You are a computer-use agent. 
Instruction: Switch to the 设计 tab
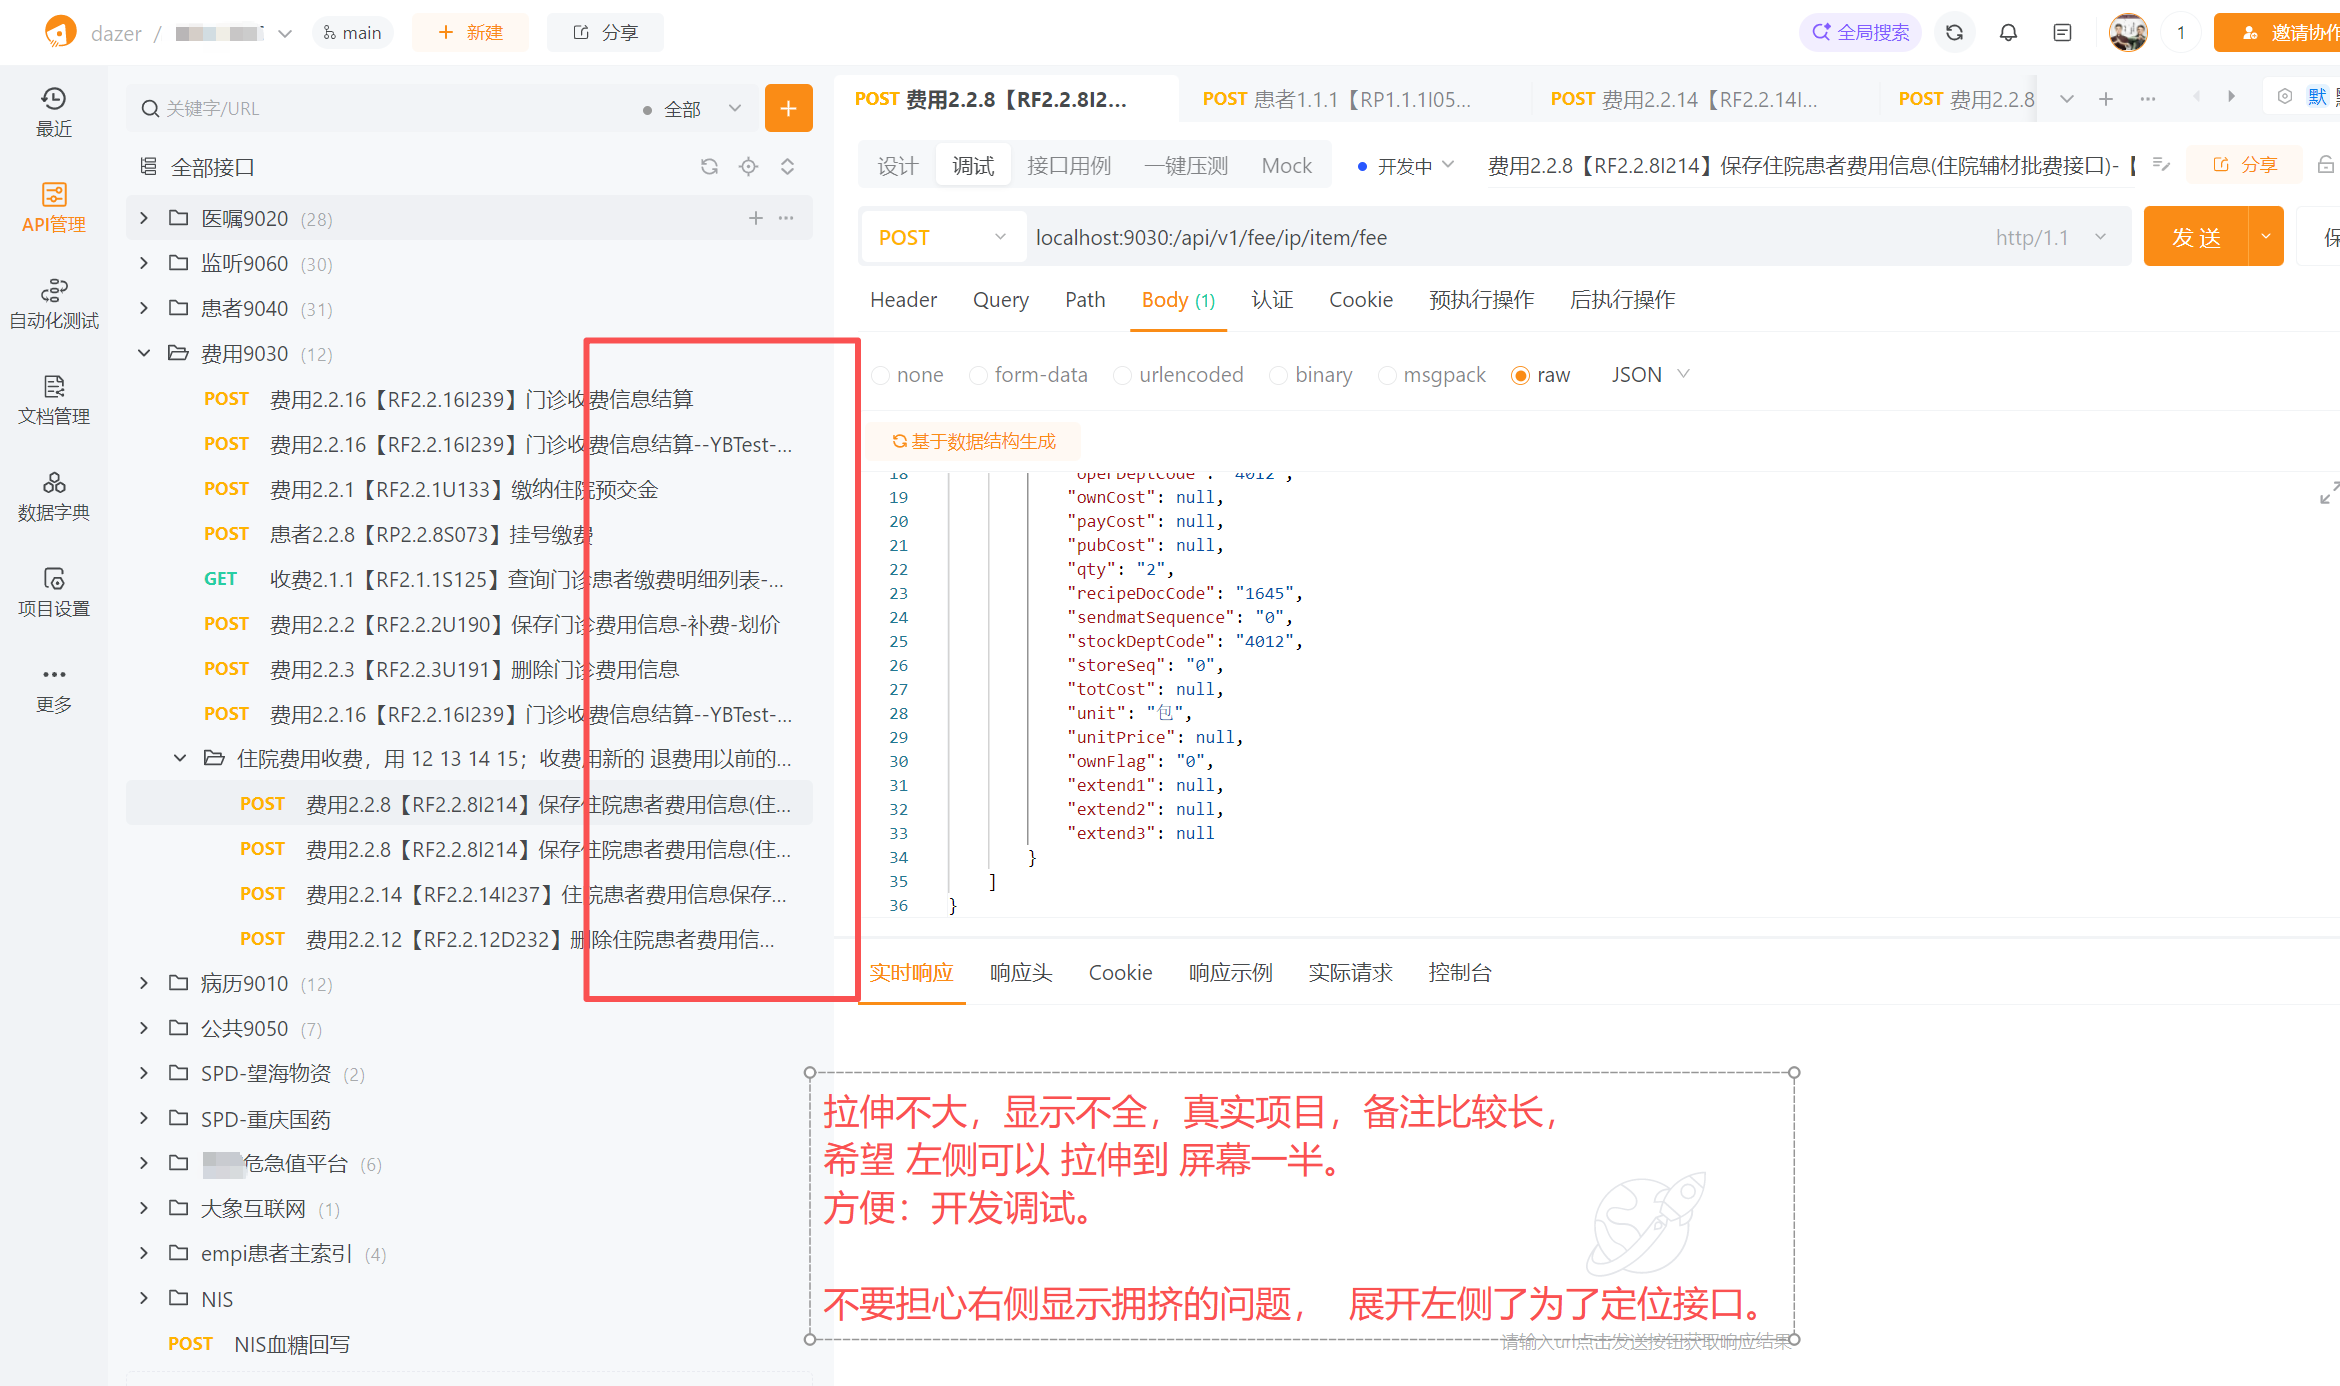pos(895,164)
